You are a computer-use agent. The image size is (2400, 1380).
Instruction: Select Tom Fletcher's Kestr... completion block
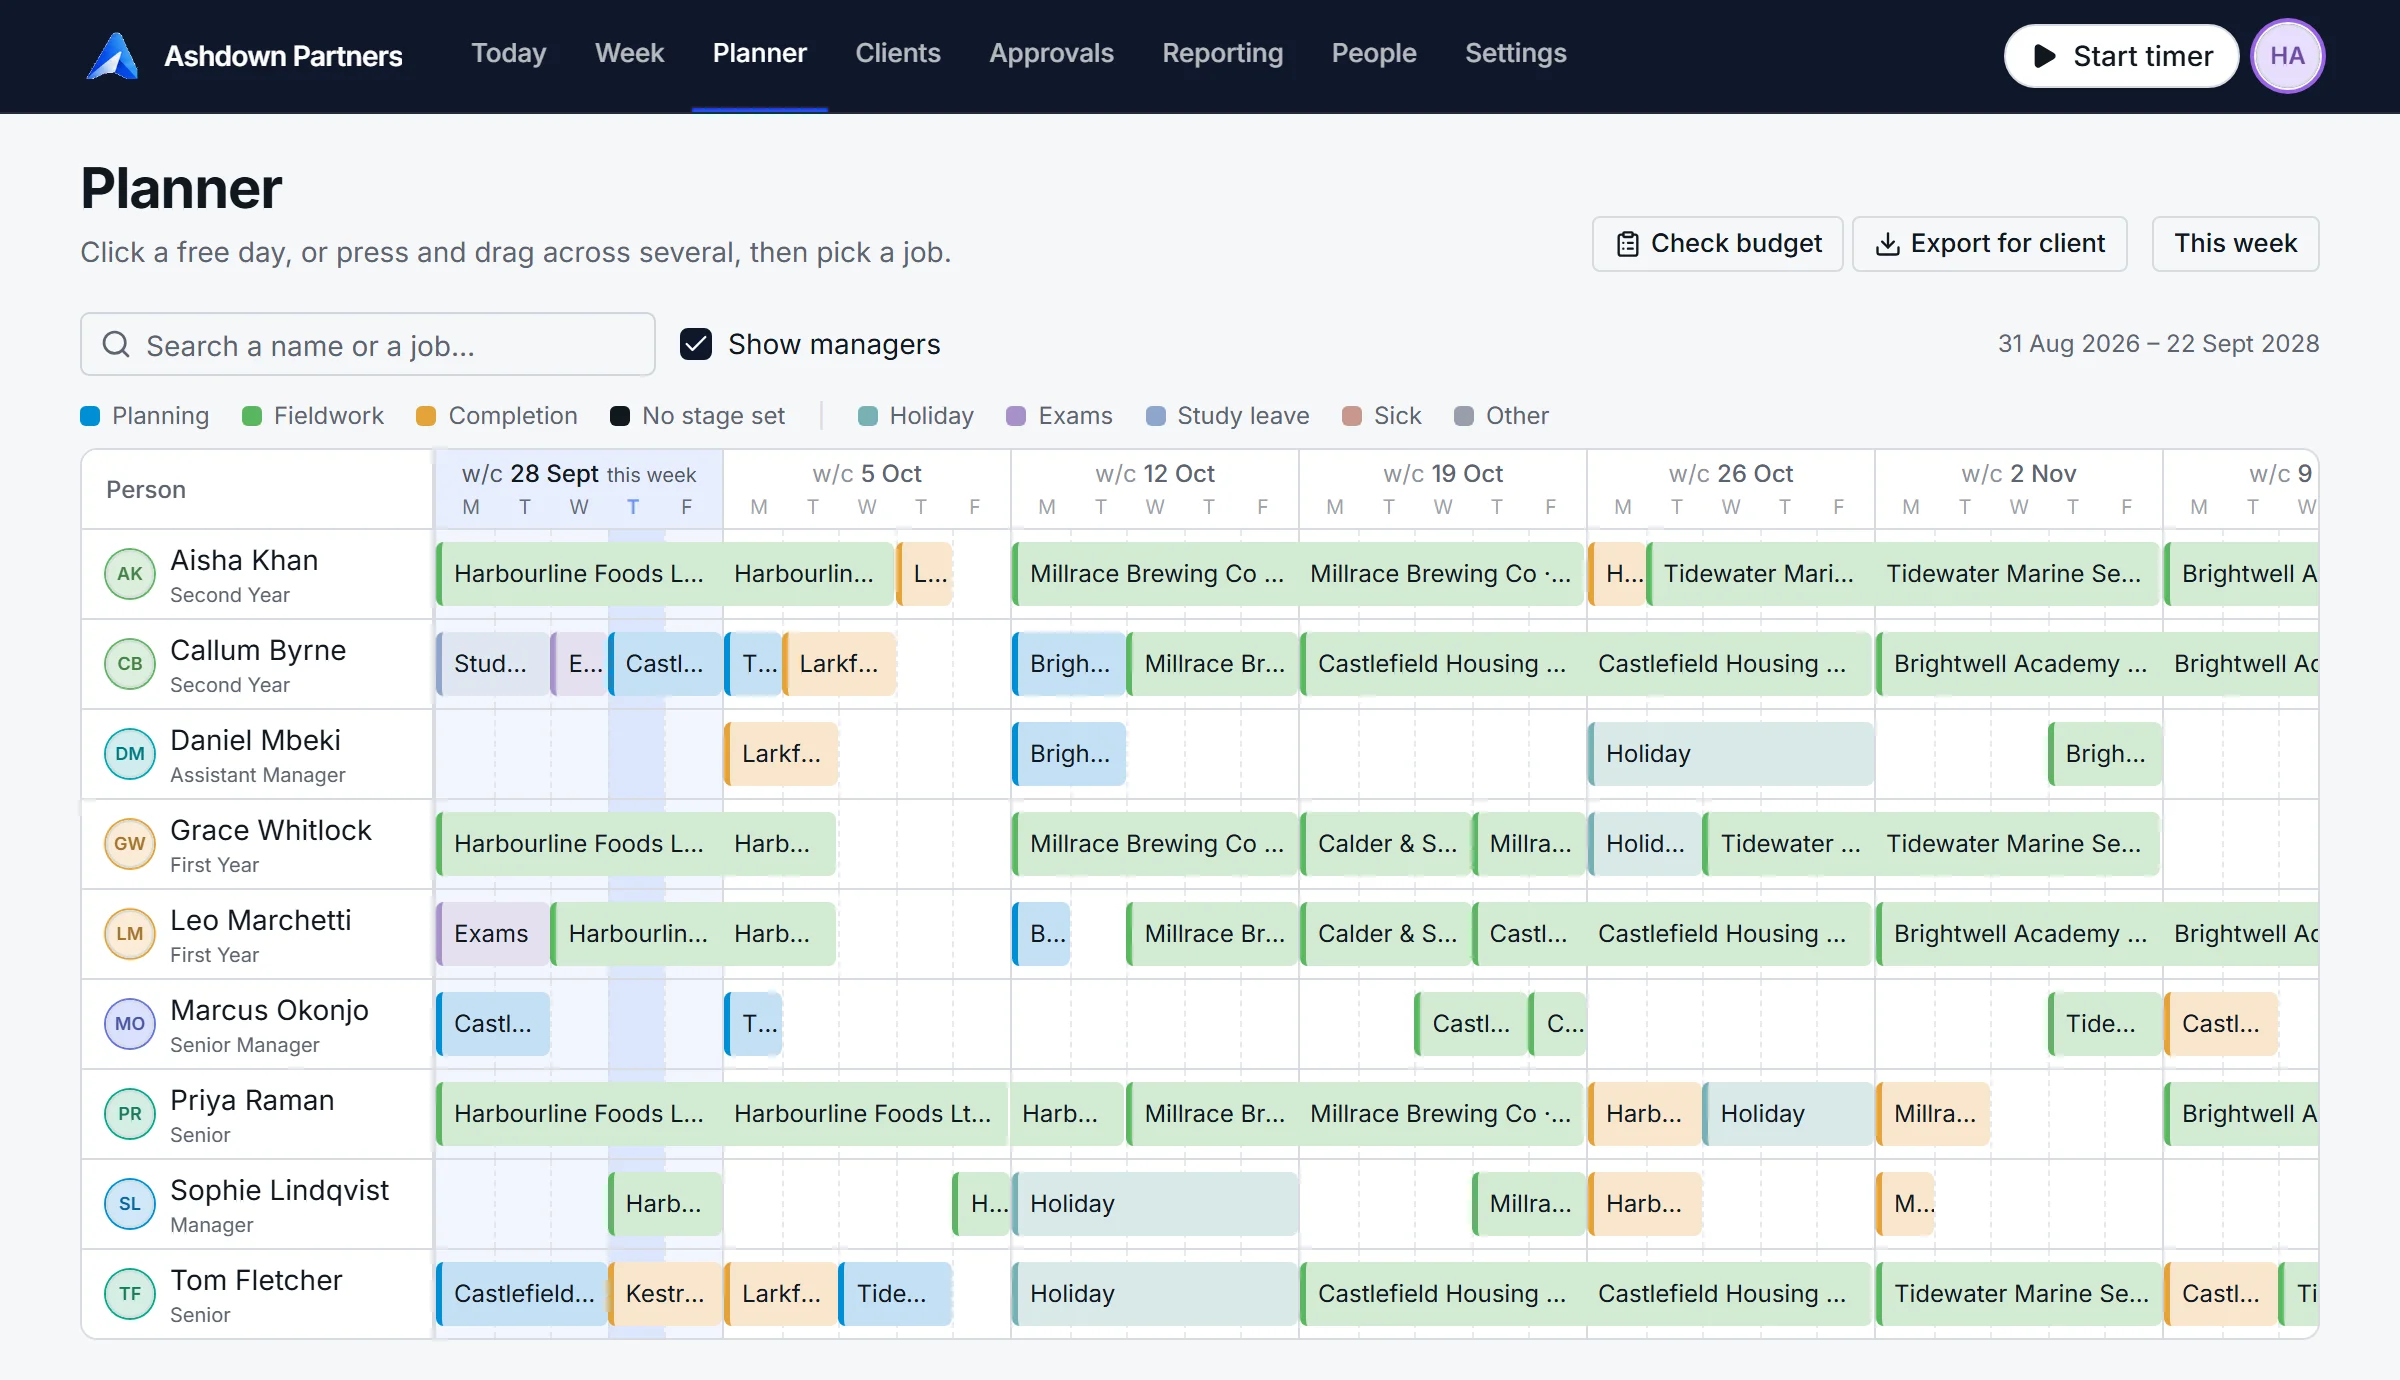pyautogui.click(x=665, y=1294)
